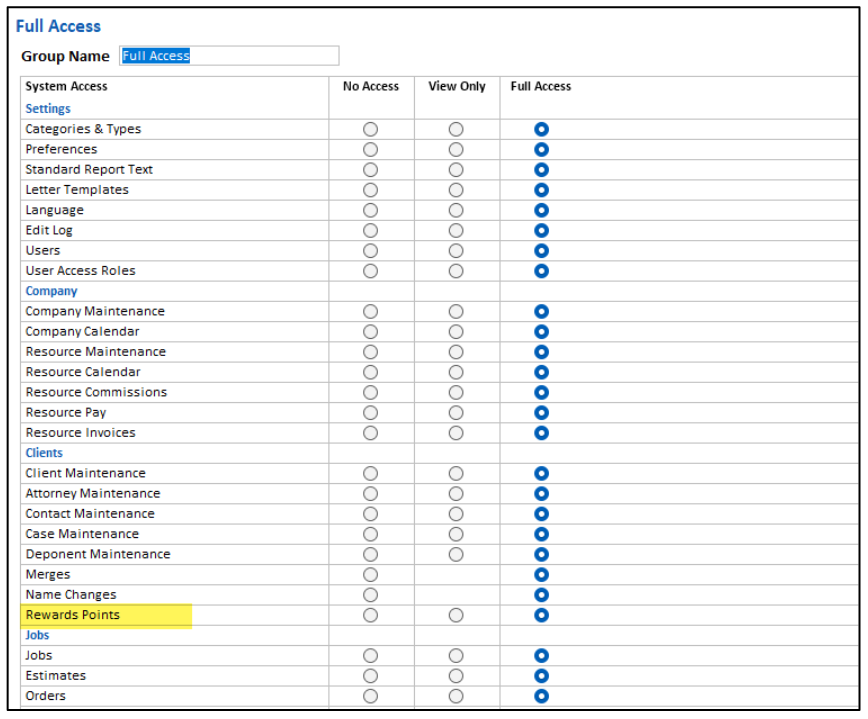Choose View Only for Case Maintenance
Screen dimensions: 868x719
click(456, 534)
